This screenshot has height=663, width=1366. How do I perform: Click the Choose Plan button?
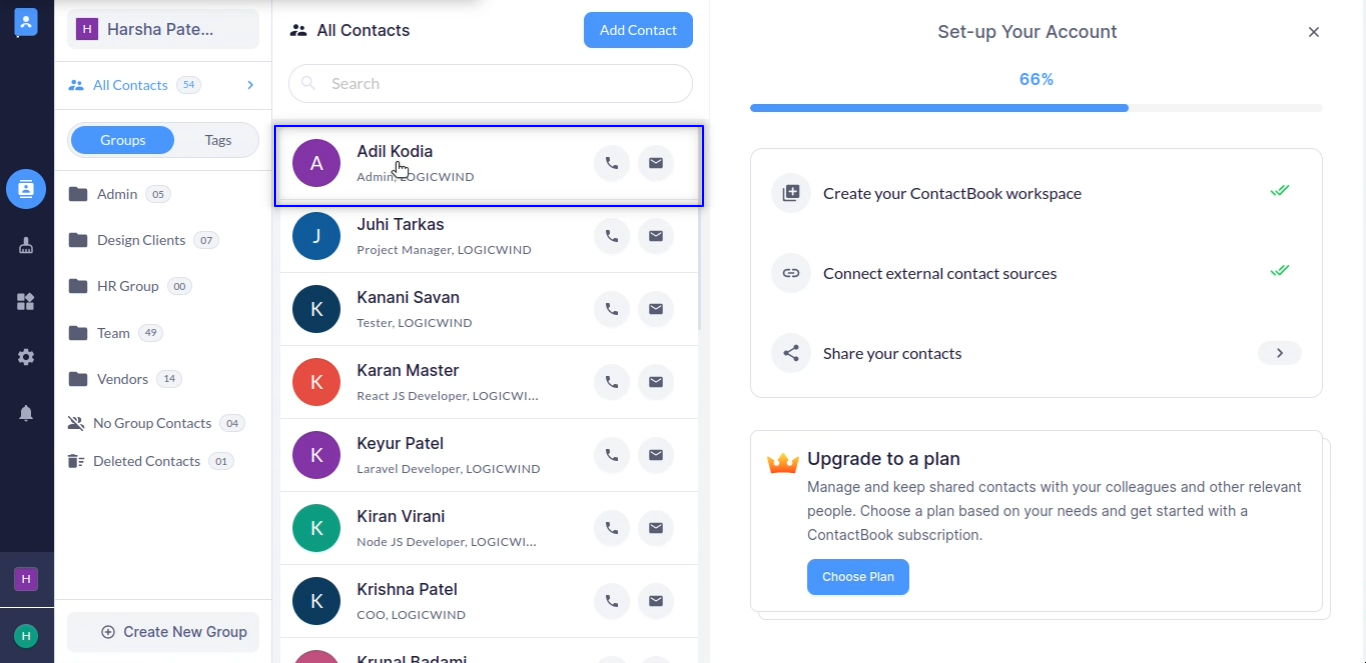(858, 577)
